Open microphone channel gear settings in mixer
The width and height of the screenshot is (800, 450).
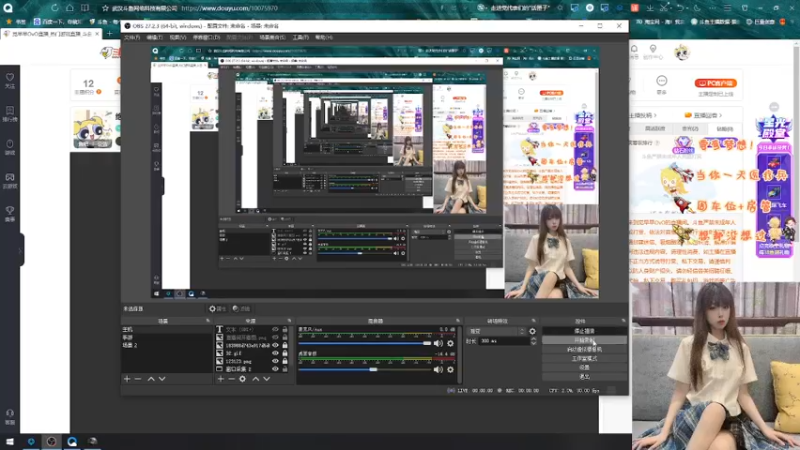451,343
